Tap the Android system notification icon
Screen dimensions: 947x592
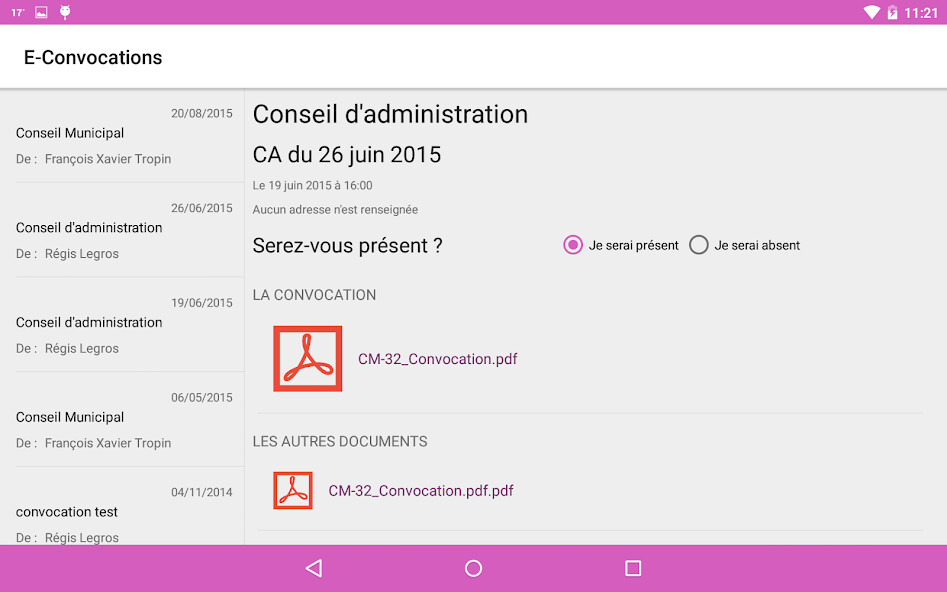tap(65, 12)
